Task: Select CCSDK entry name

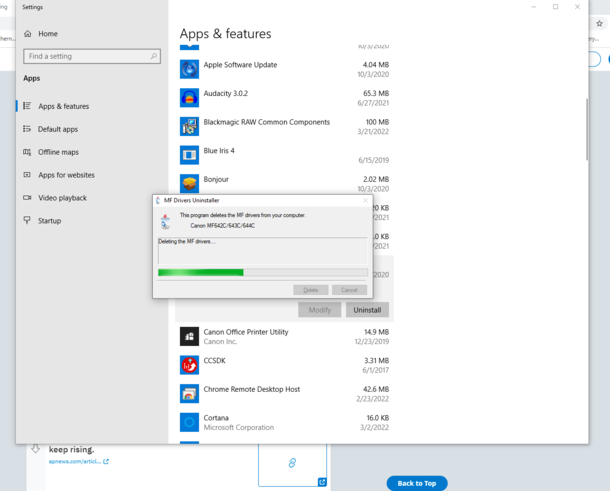Action: [x=214, y=361]
